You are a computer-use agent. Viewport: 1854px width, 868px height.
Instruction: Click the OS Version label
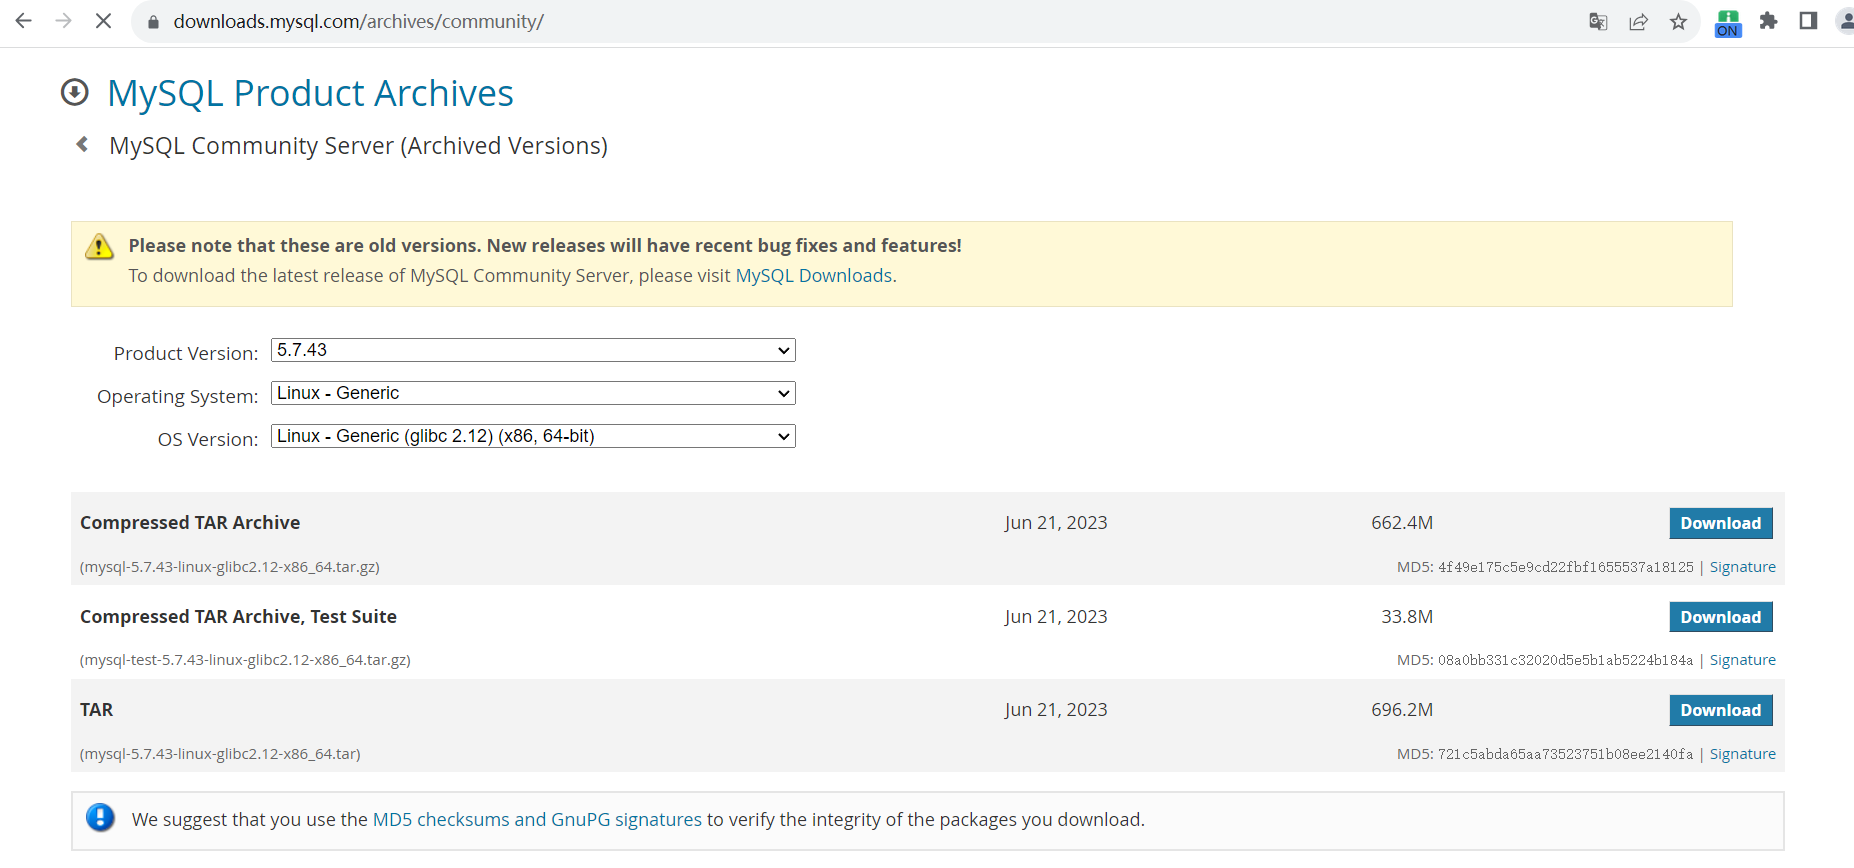[x=208, y=440]
